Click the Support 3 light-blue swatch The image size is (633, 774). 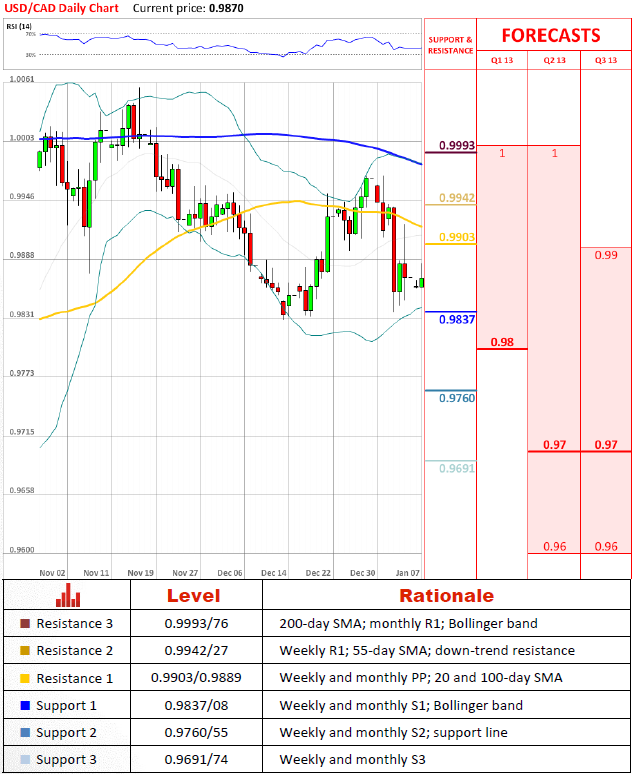(25, 760)
